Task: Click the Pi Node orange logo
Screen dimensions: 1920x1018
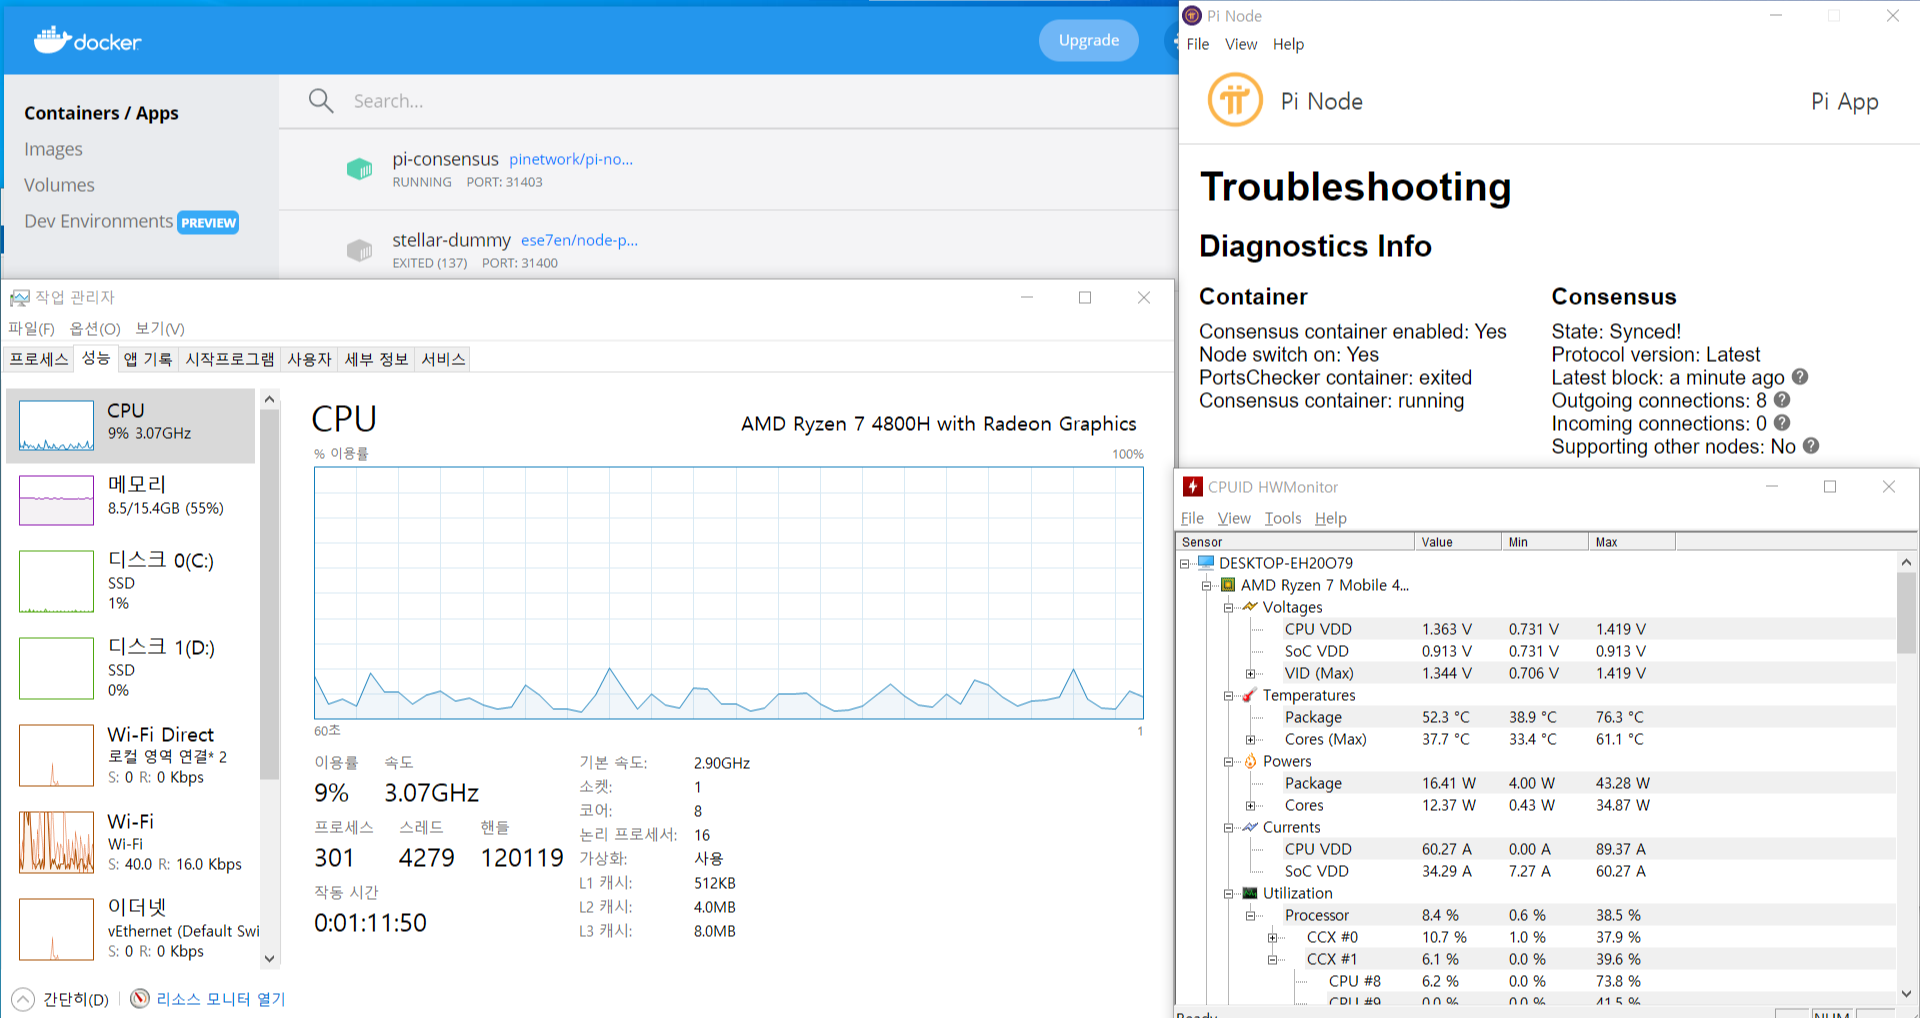Action: click(x=1235, y=100)
